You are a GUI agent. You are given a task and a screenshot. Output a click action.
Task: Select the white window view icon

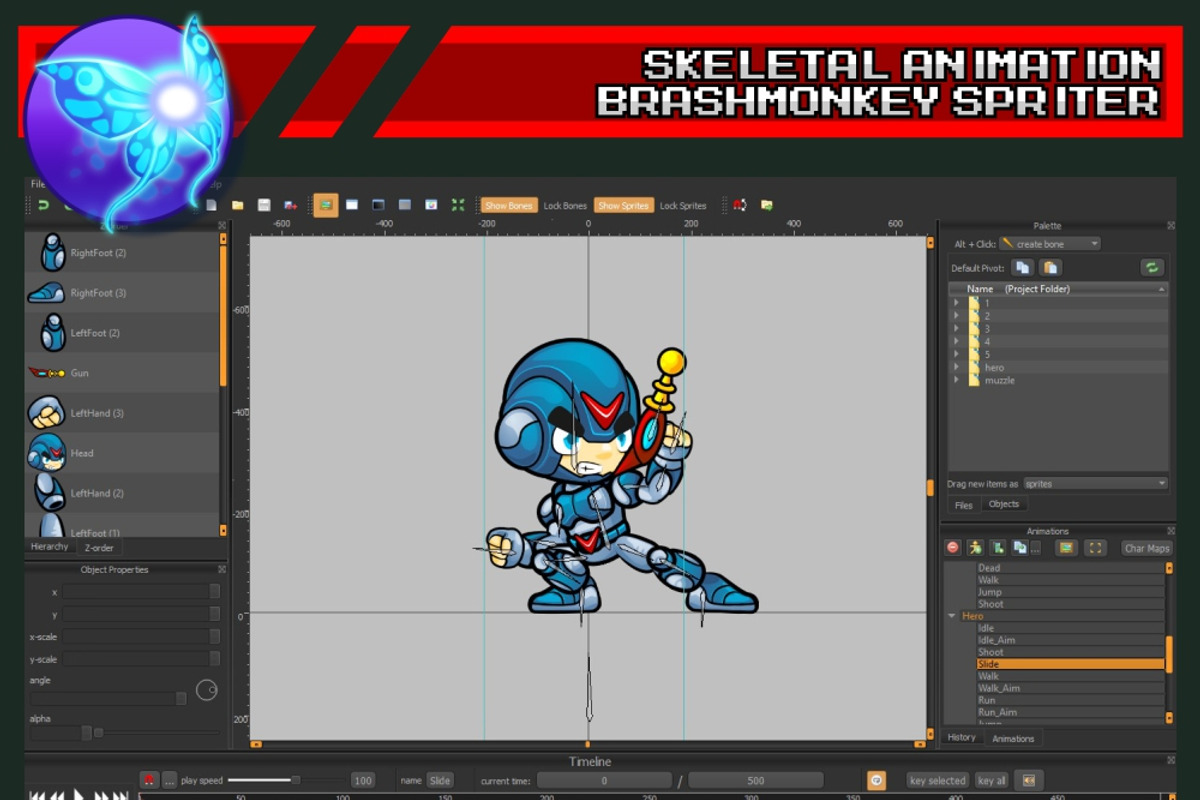tap(352, 205)
